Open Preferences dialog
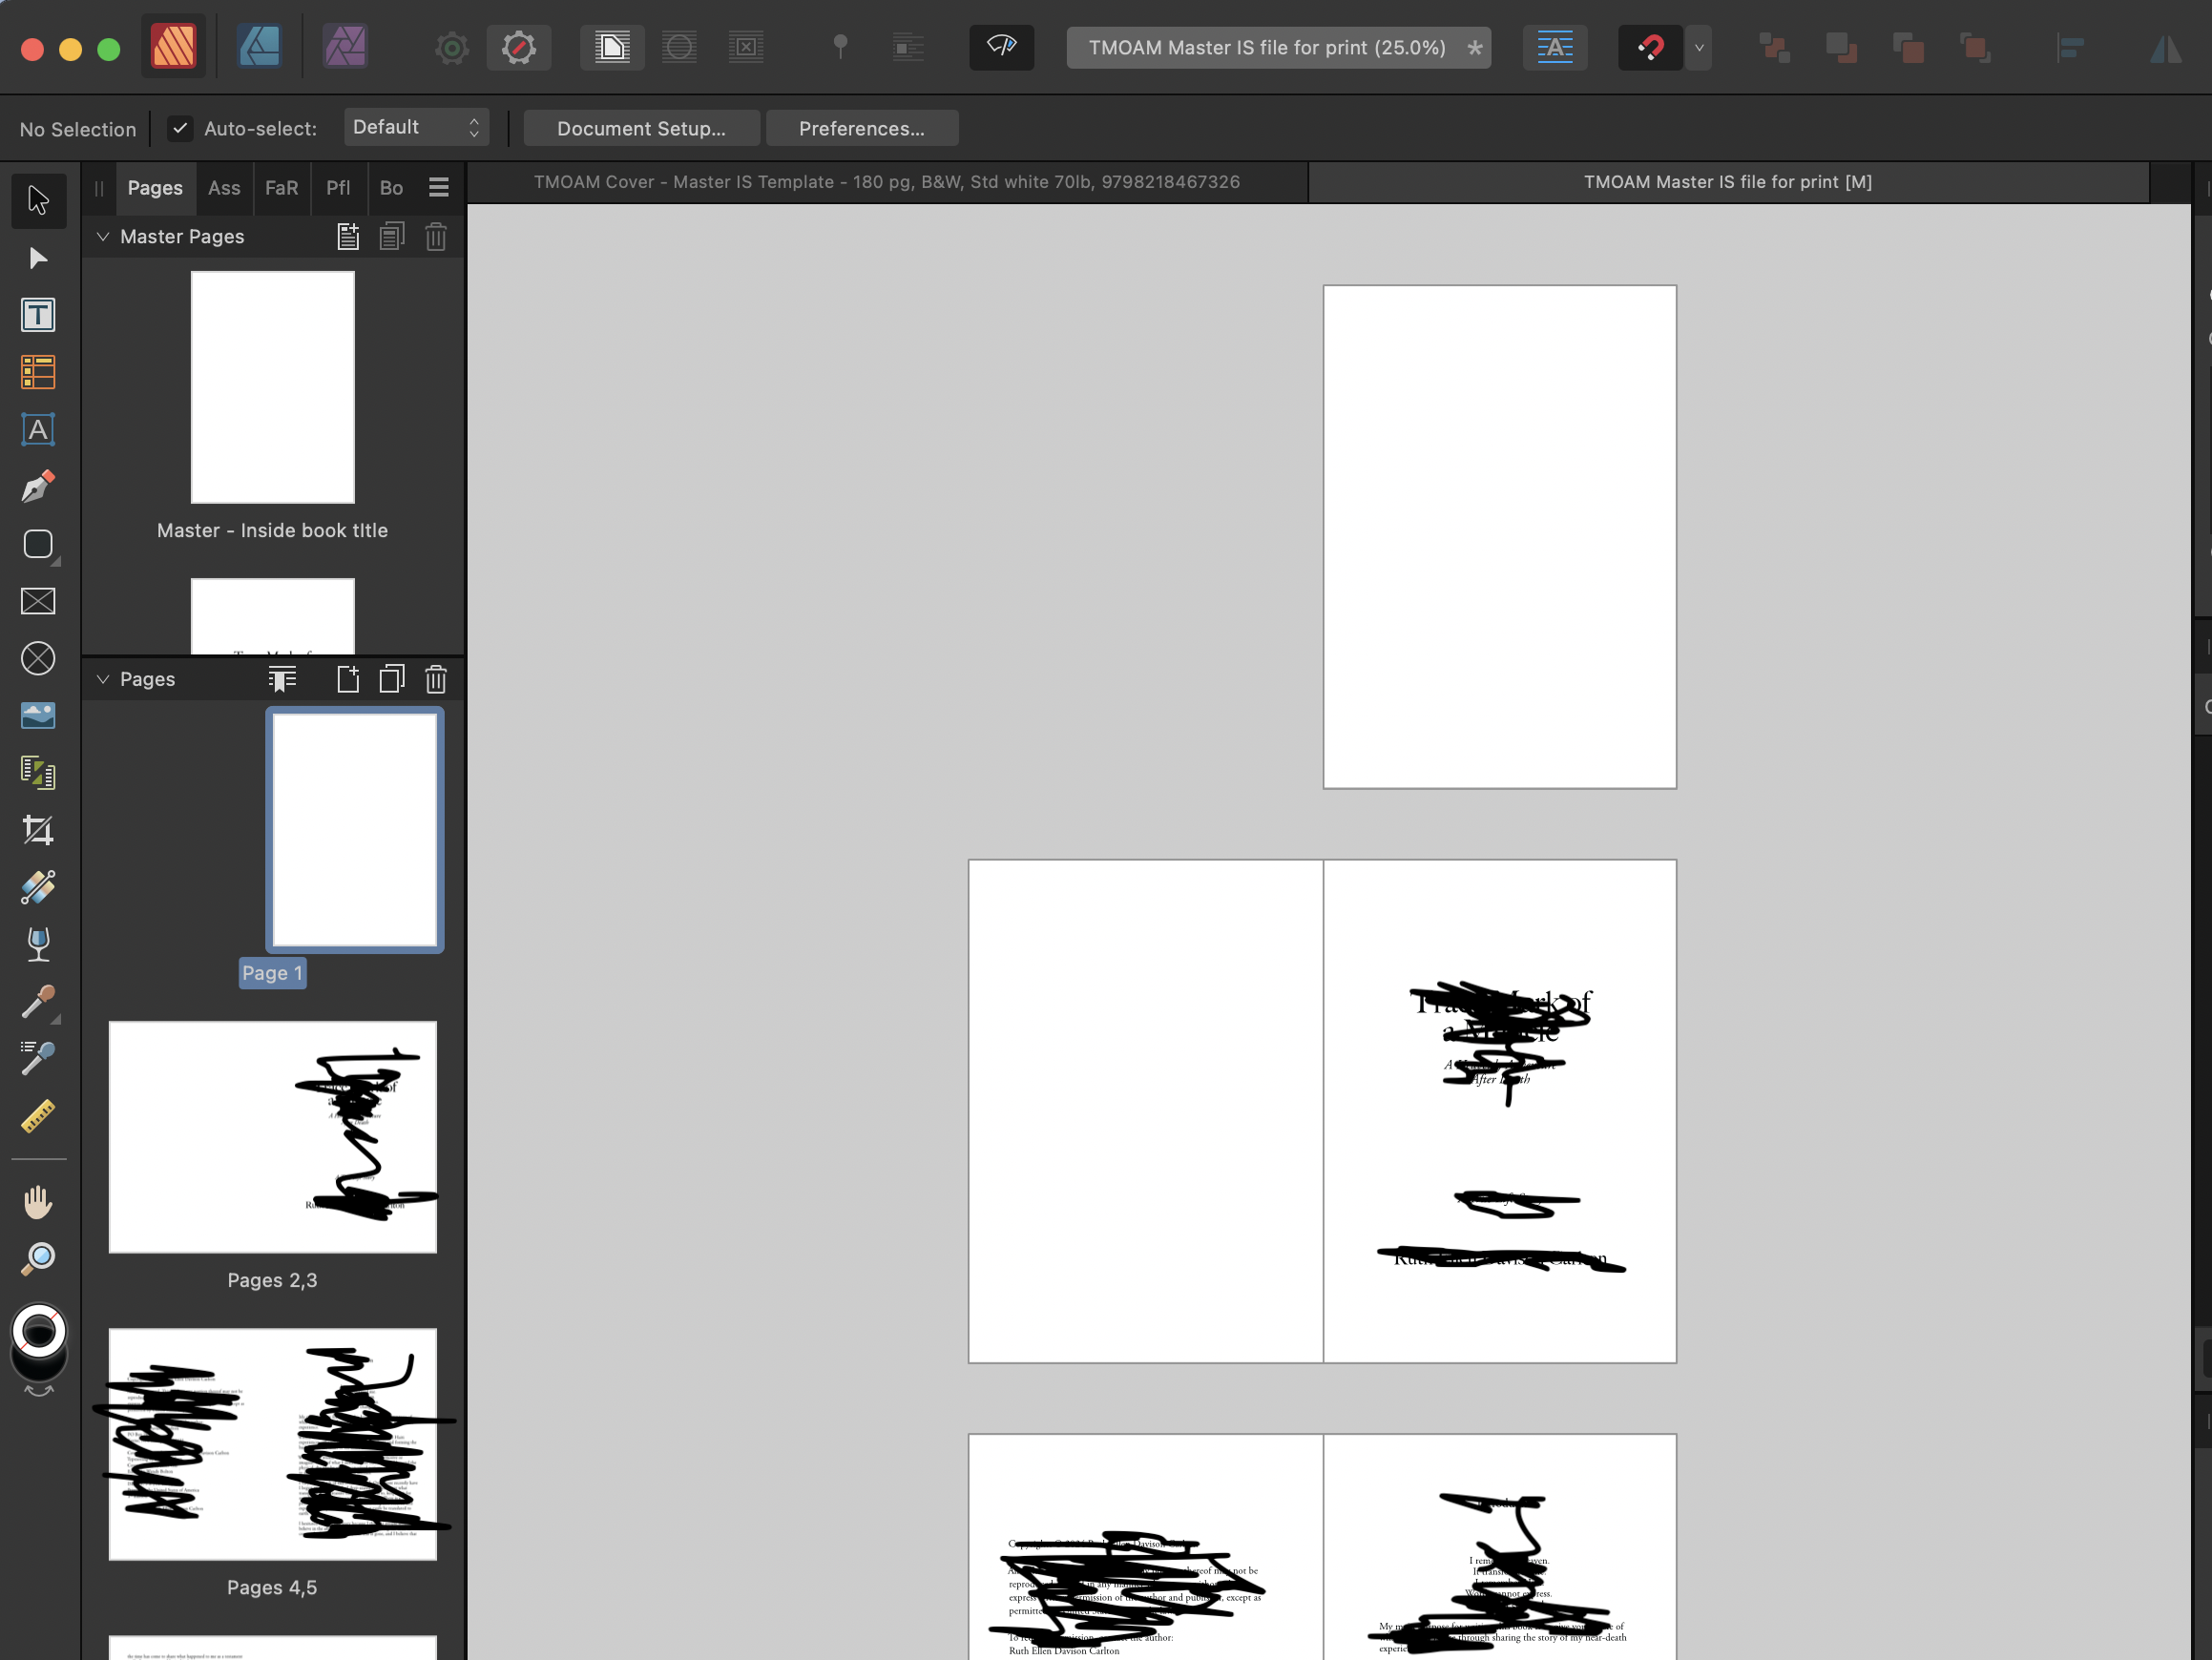Screen dimensions: 2212x1660 click(x=861, y=128)
